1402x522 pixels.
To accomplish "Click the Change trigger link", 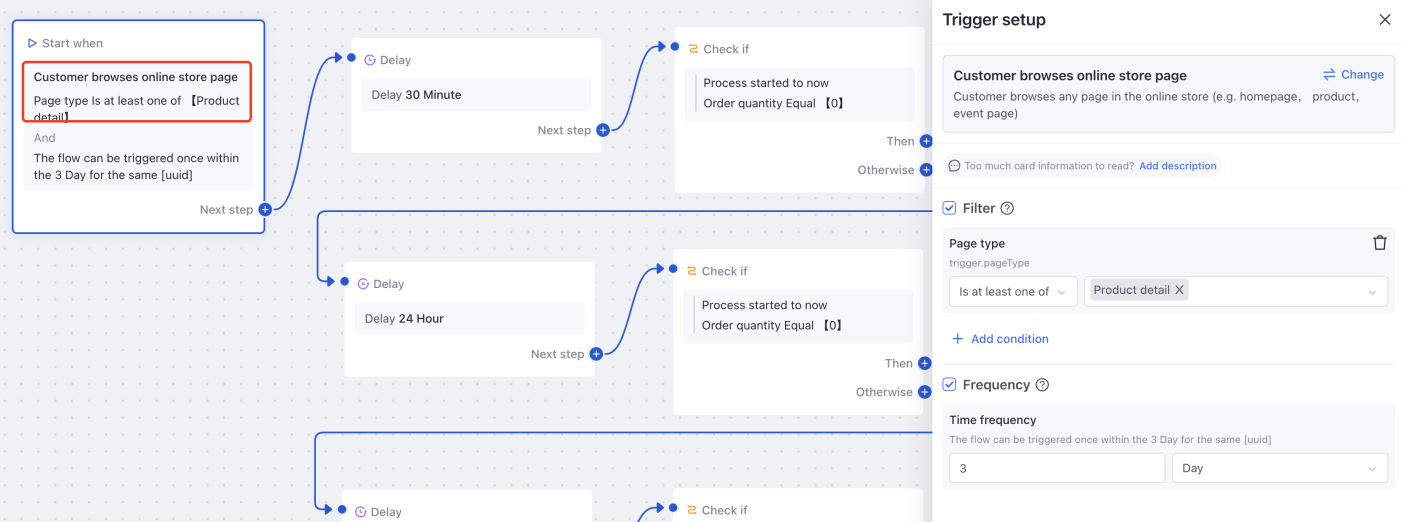I will coord(1362,75).
